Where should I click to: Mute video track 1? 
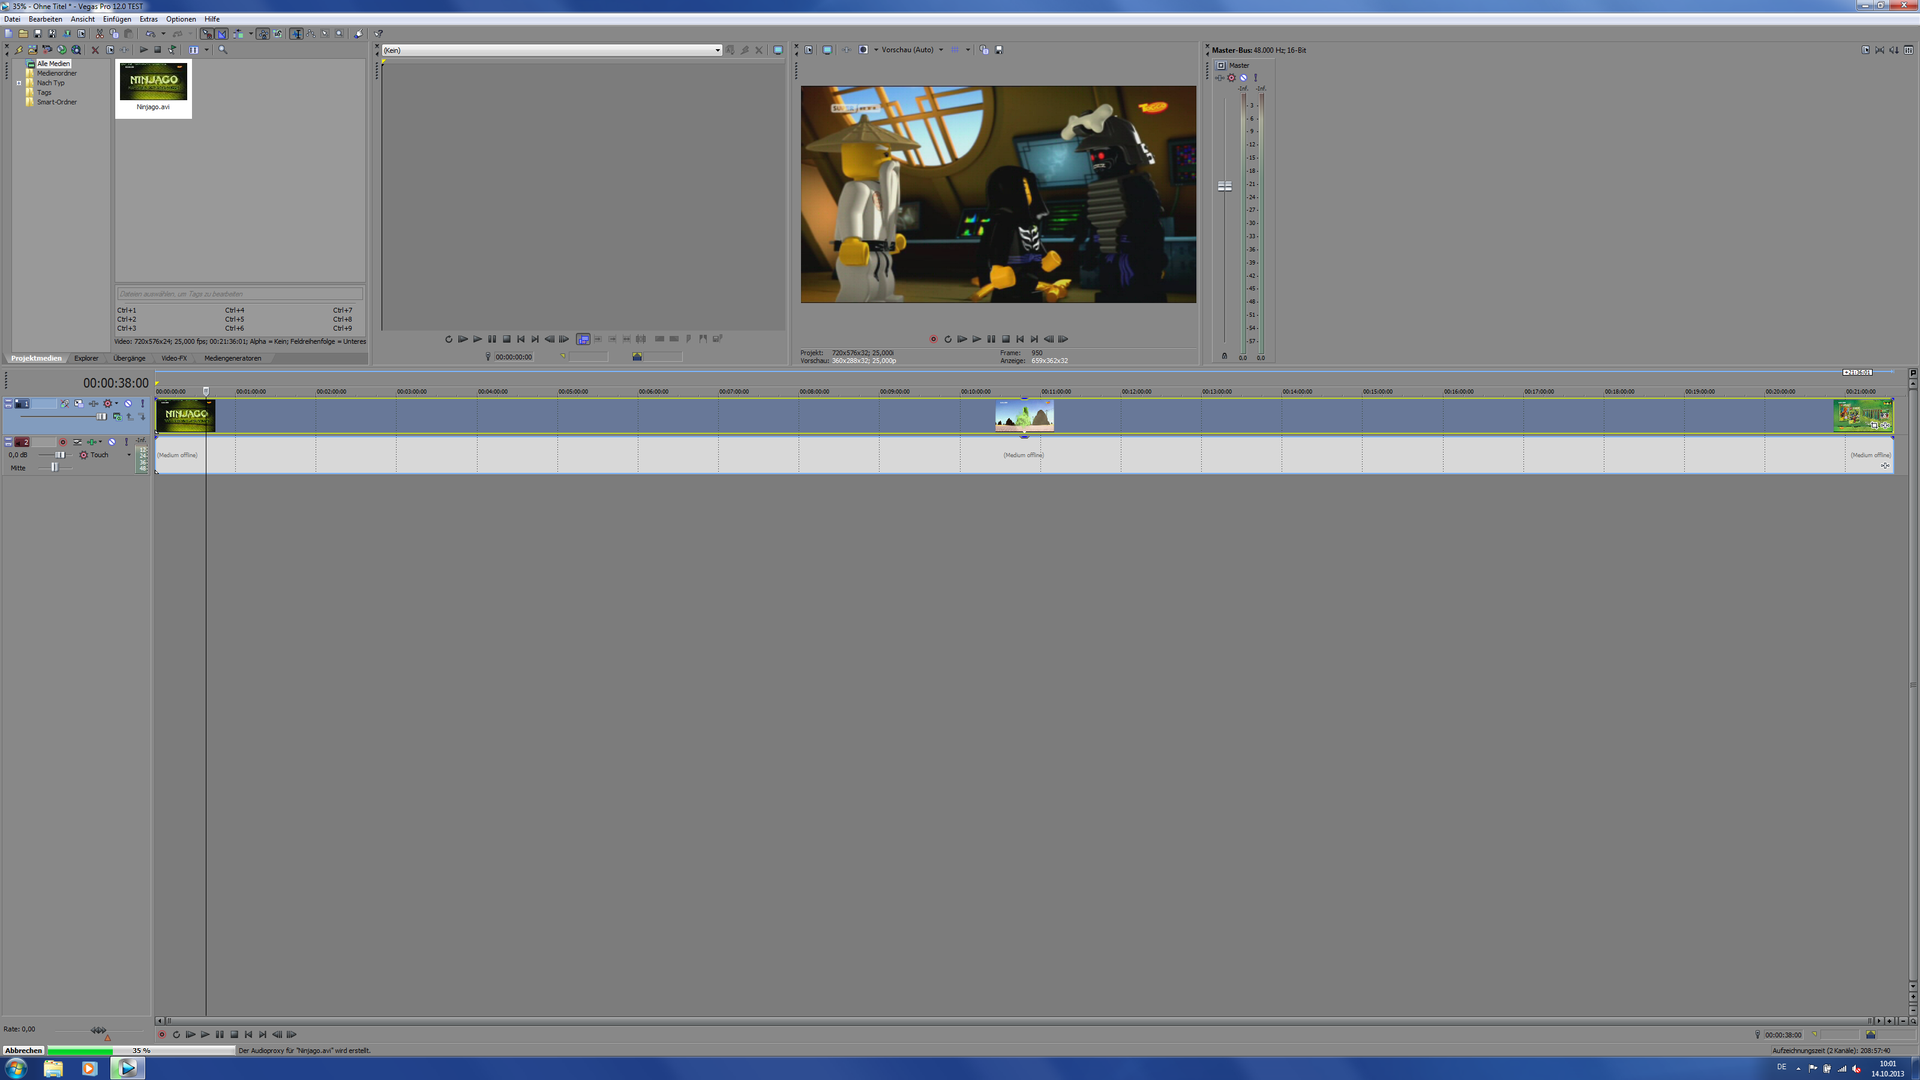128,404
